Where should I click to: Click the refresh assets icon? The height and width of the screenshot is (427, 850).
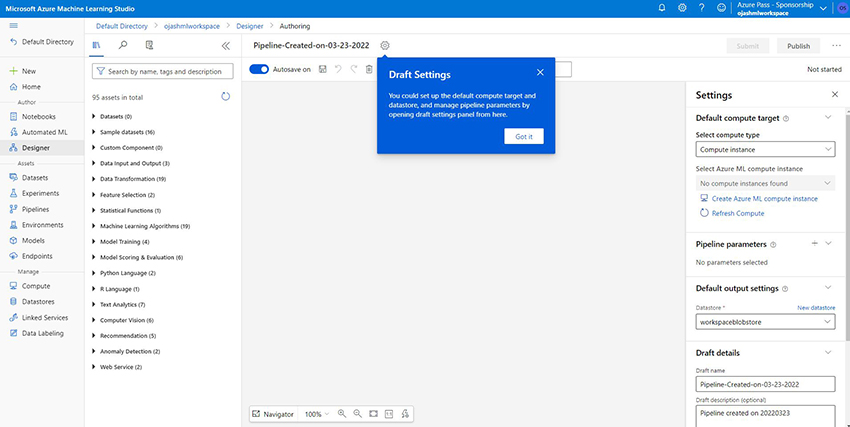point(225,97)
